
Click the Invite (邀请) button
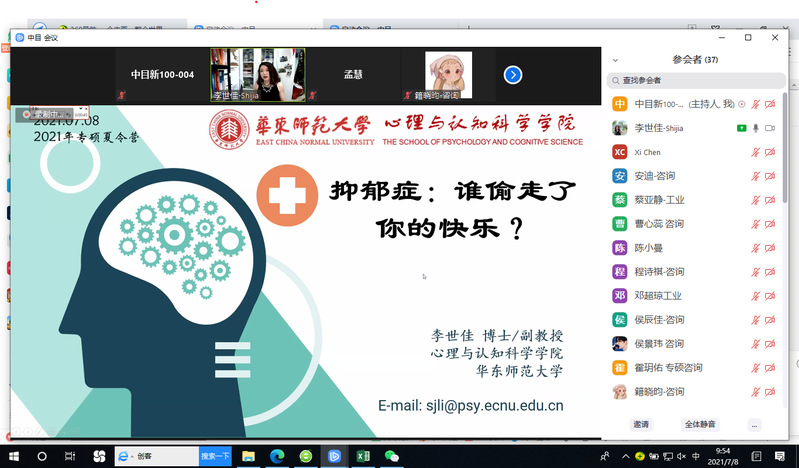[640, 425]
